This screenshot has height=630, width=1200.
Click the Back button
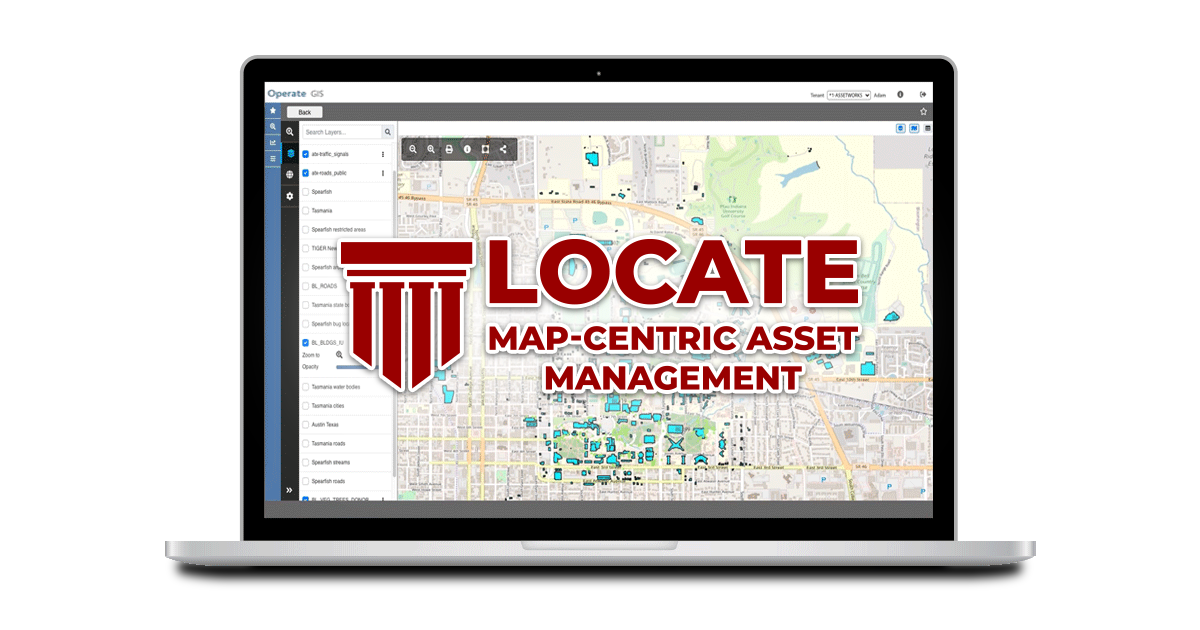pyautogui.click(x=303, y=111)
